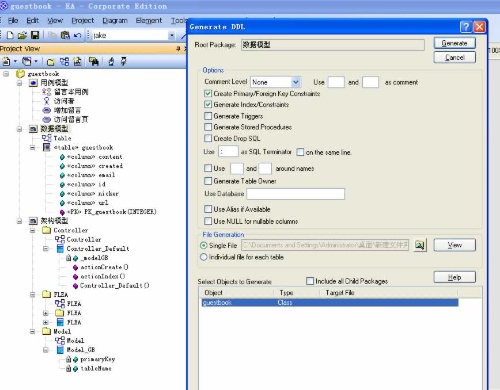Open the Comment Level dropdown
The width and height of the screenshot is (500, 390).
click(x=296, y=82)
